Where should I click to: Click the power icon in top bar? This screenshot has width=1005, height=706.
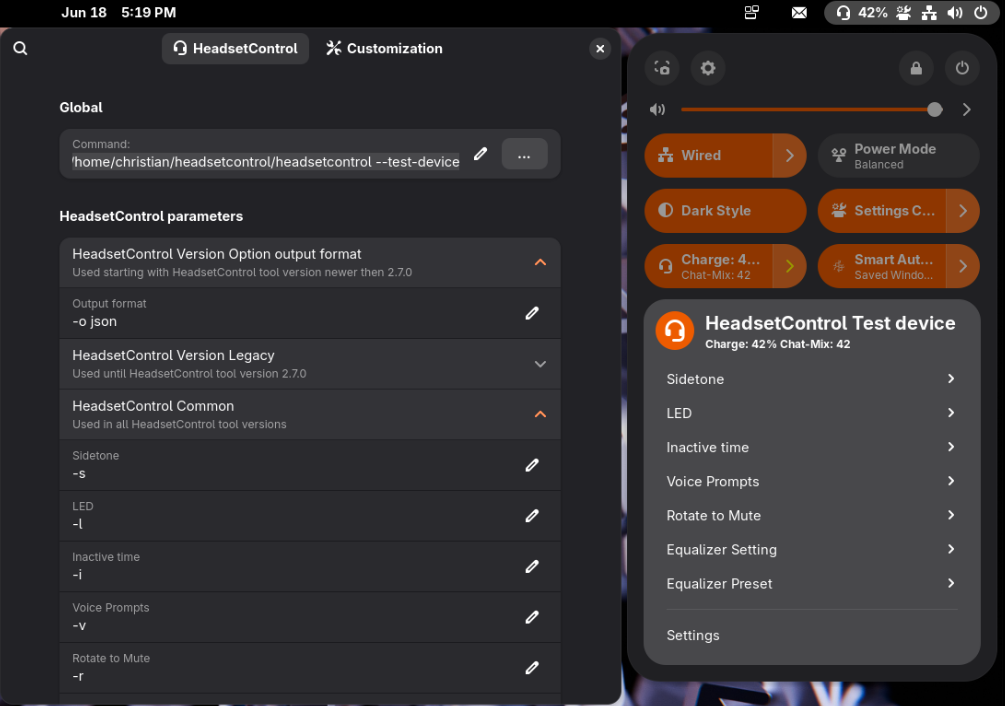coord(981,13)
